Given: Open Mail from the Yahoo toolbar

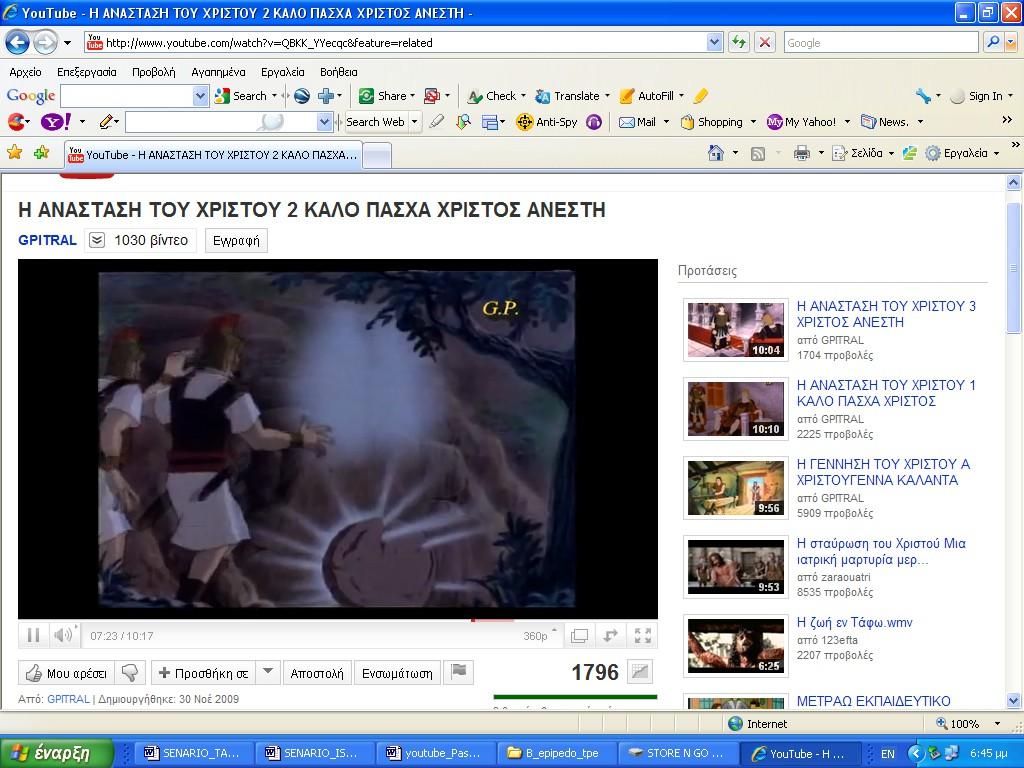Looking at the screenshot, I should click(x=637, y=122).
